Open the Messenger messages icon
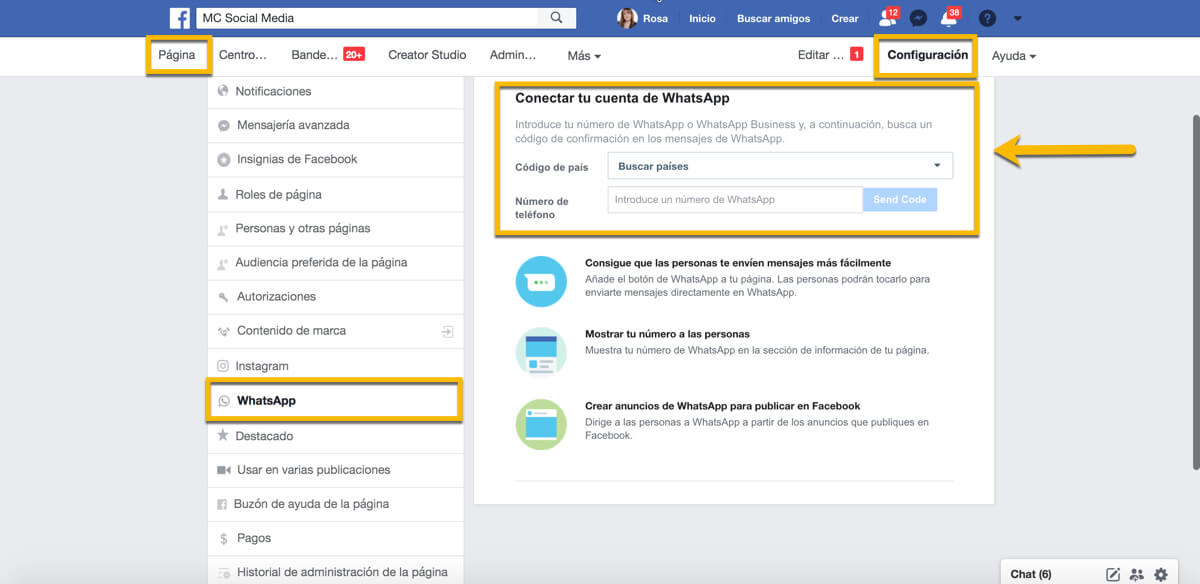Image resolution: width=1200 pixels, height=584 pixels. coord(917,18)
